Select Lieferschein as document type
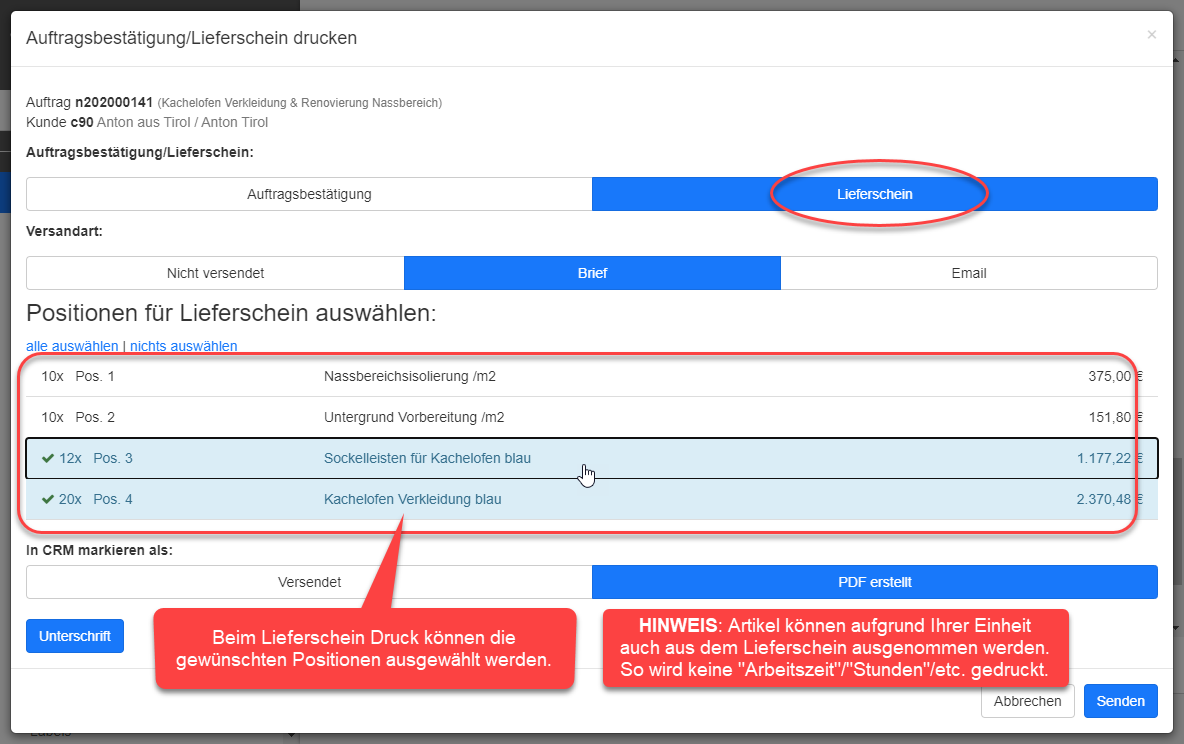Image resolution: width=1184 pixels, height=744 pixels. coord(874,194)
